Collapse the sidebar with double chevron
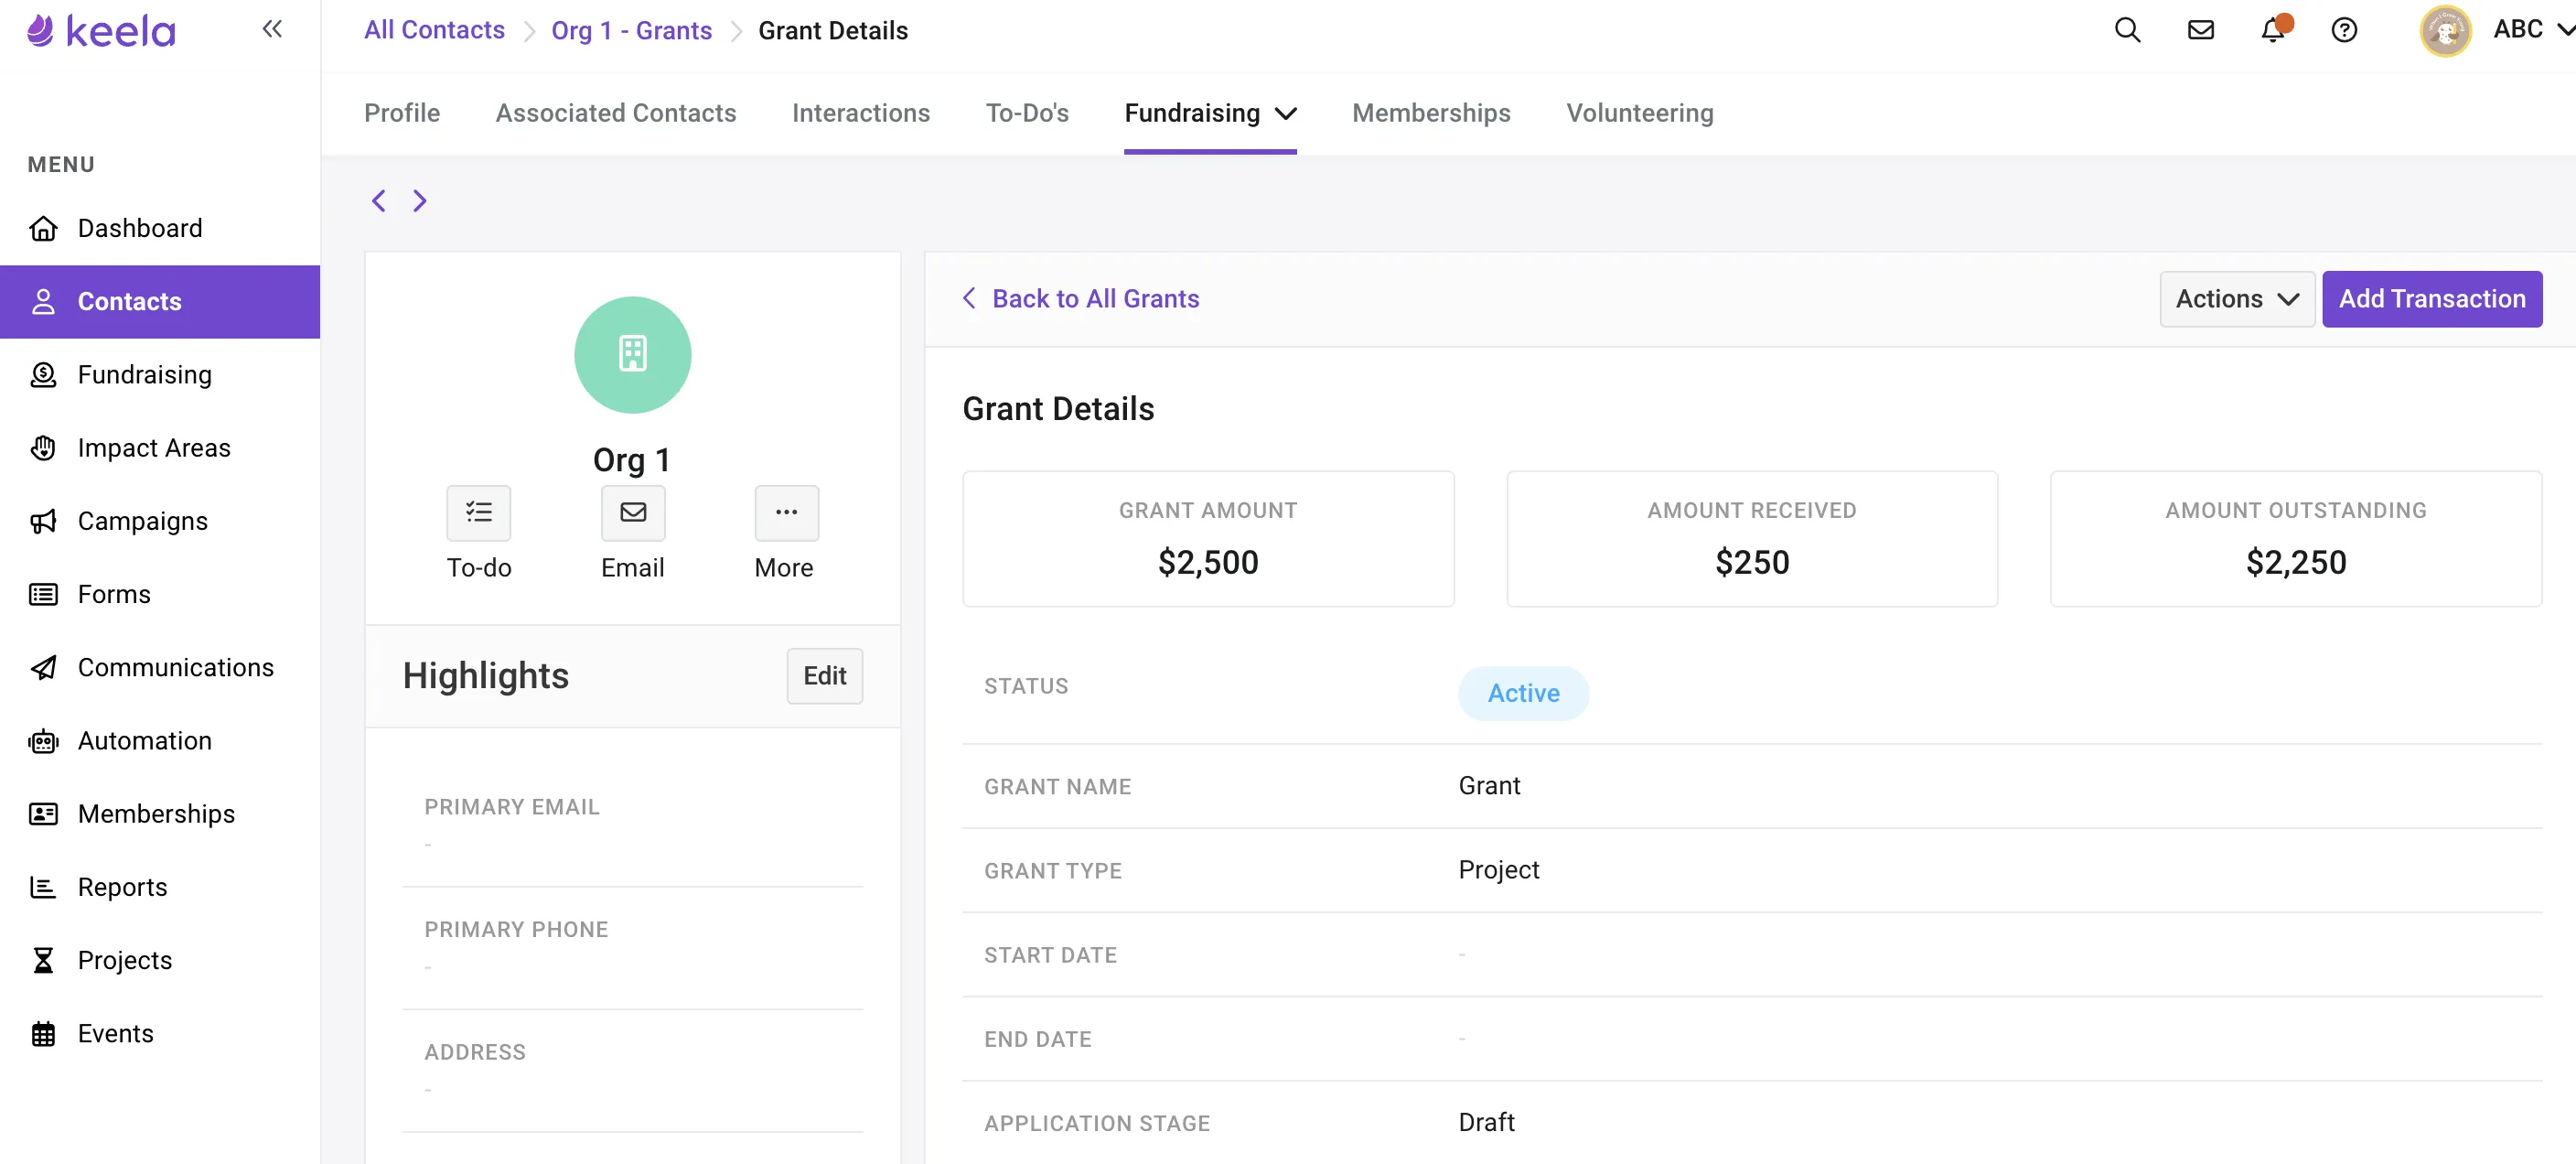Screen dimensions: 2576x1164 tap(272, 29)
